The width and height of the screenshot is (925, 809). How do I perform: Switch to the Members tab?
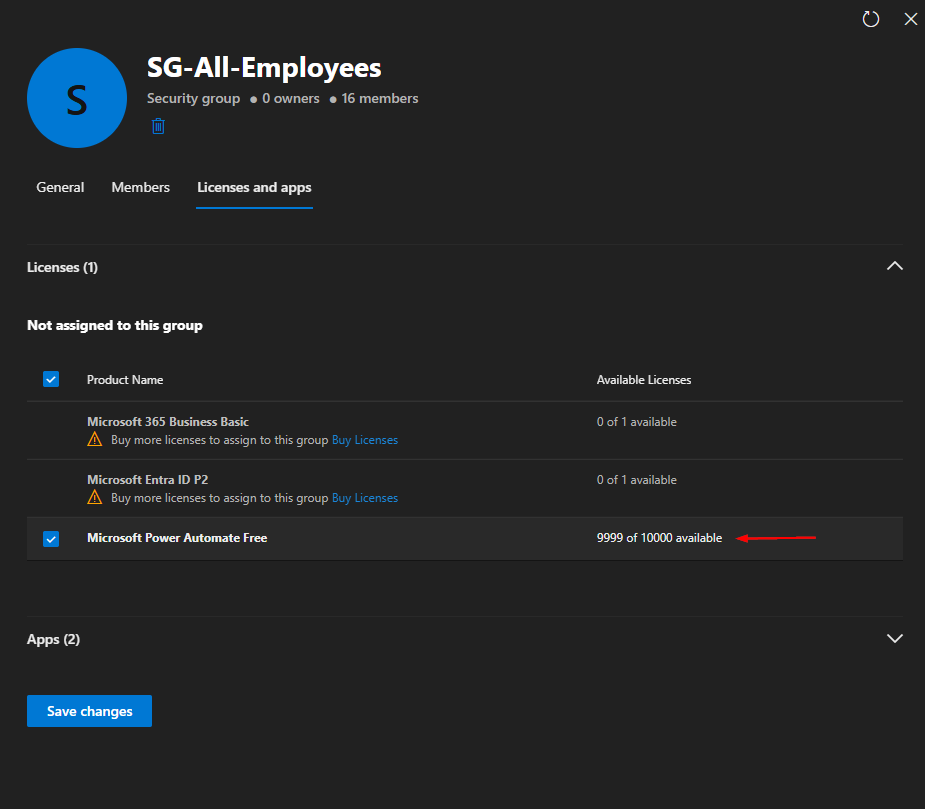140,188
